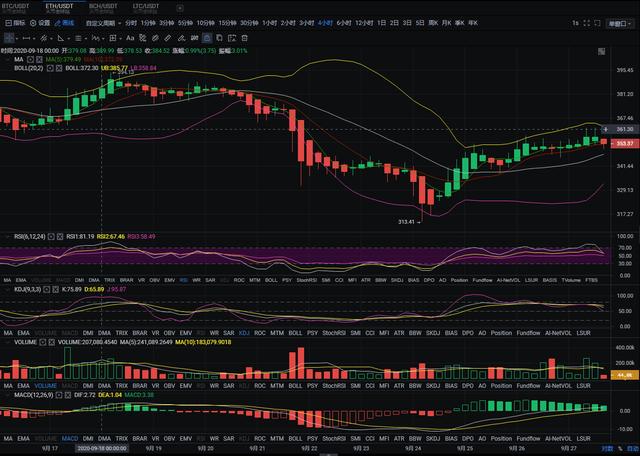
Task: Click the 2020-09-18 00:00:00 time axis label
Action: click(102, 448)
